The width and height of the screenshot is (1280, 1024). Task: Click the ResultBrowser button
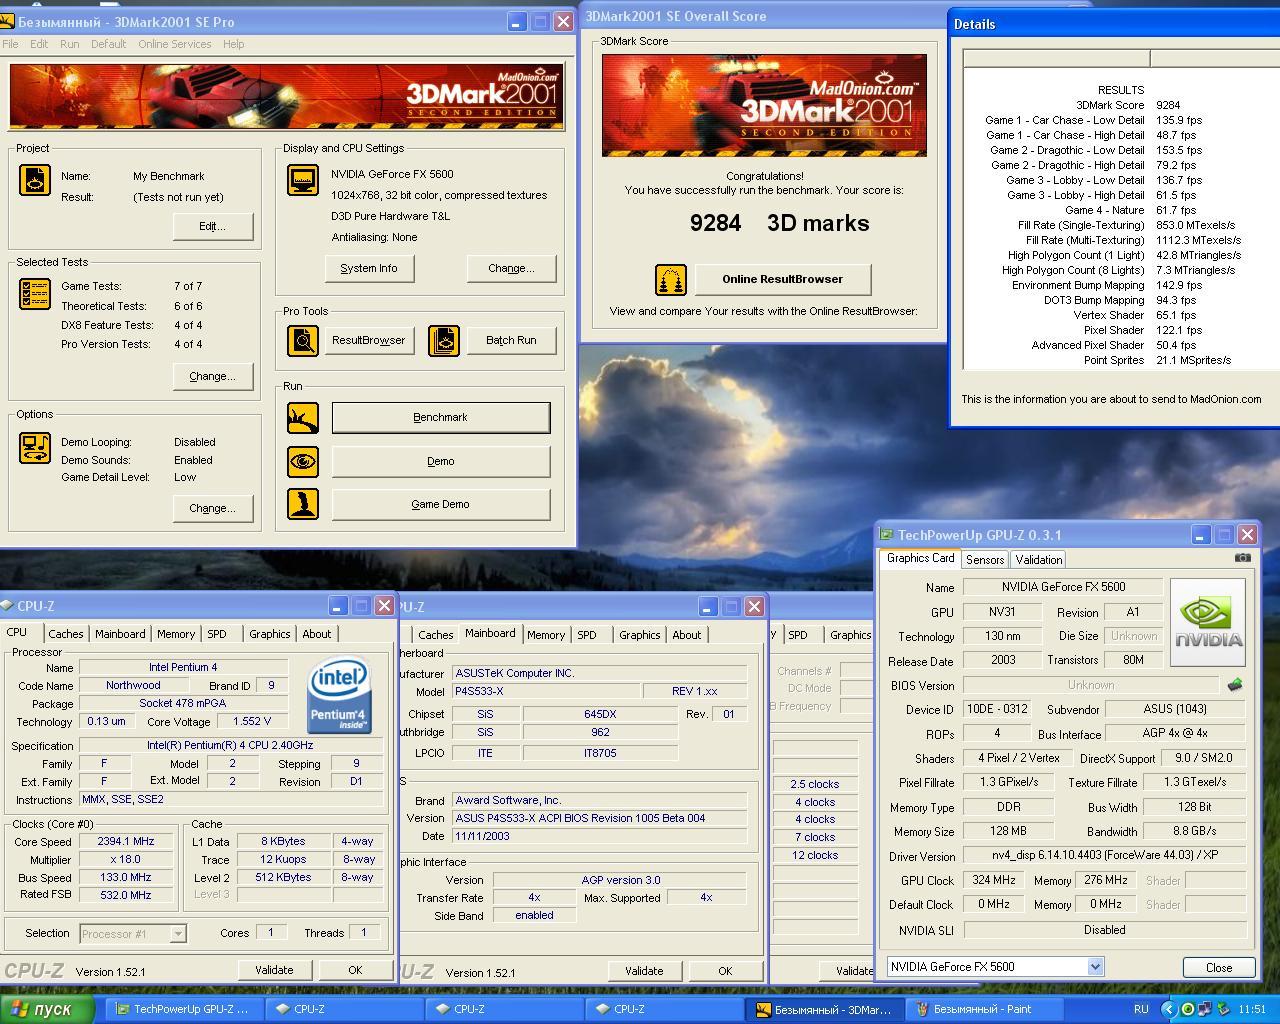(369, 340)
